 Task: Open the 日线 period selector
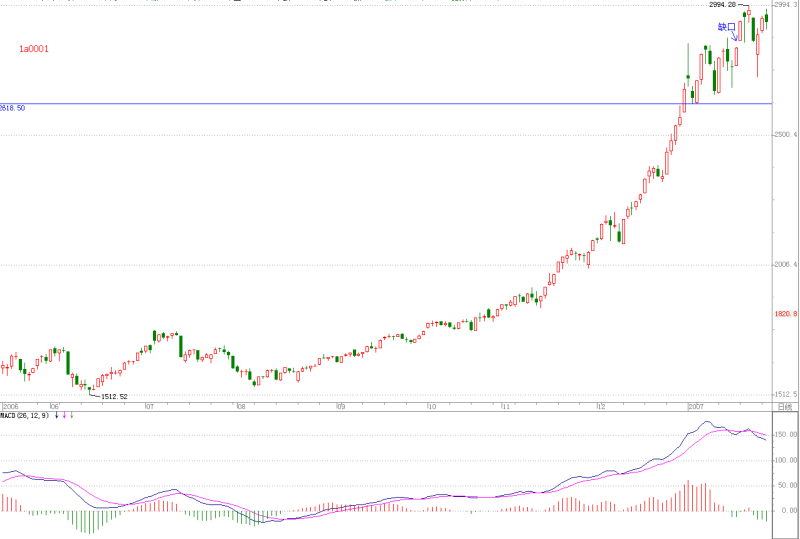pos(785,407)
